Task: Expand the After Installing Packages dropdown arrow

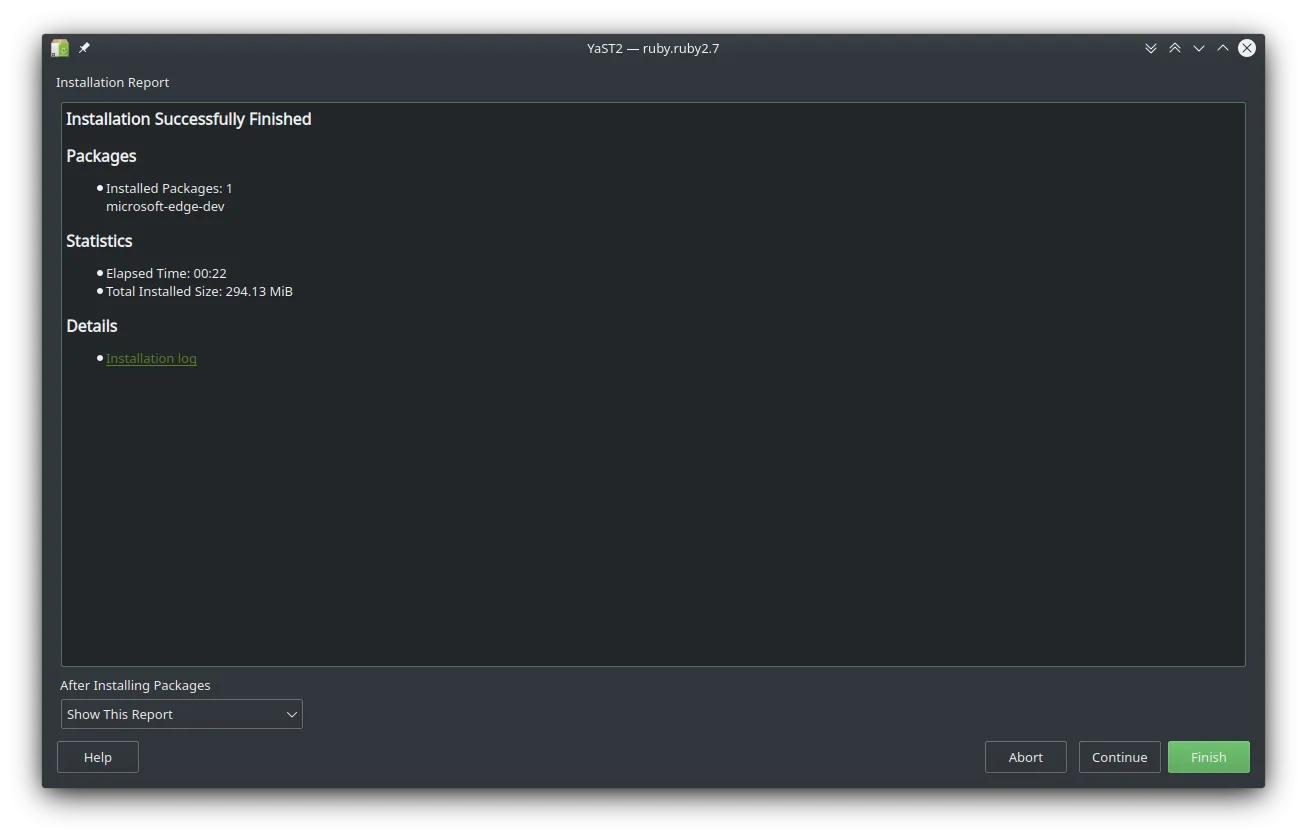Action: 291,714
